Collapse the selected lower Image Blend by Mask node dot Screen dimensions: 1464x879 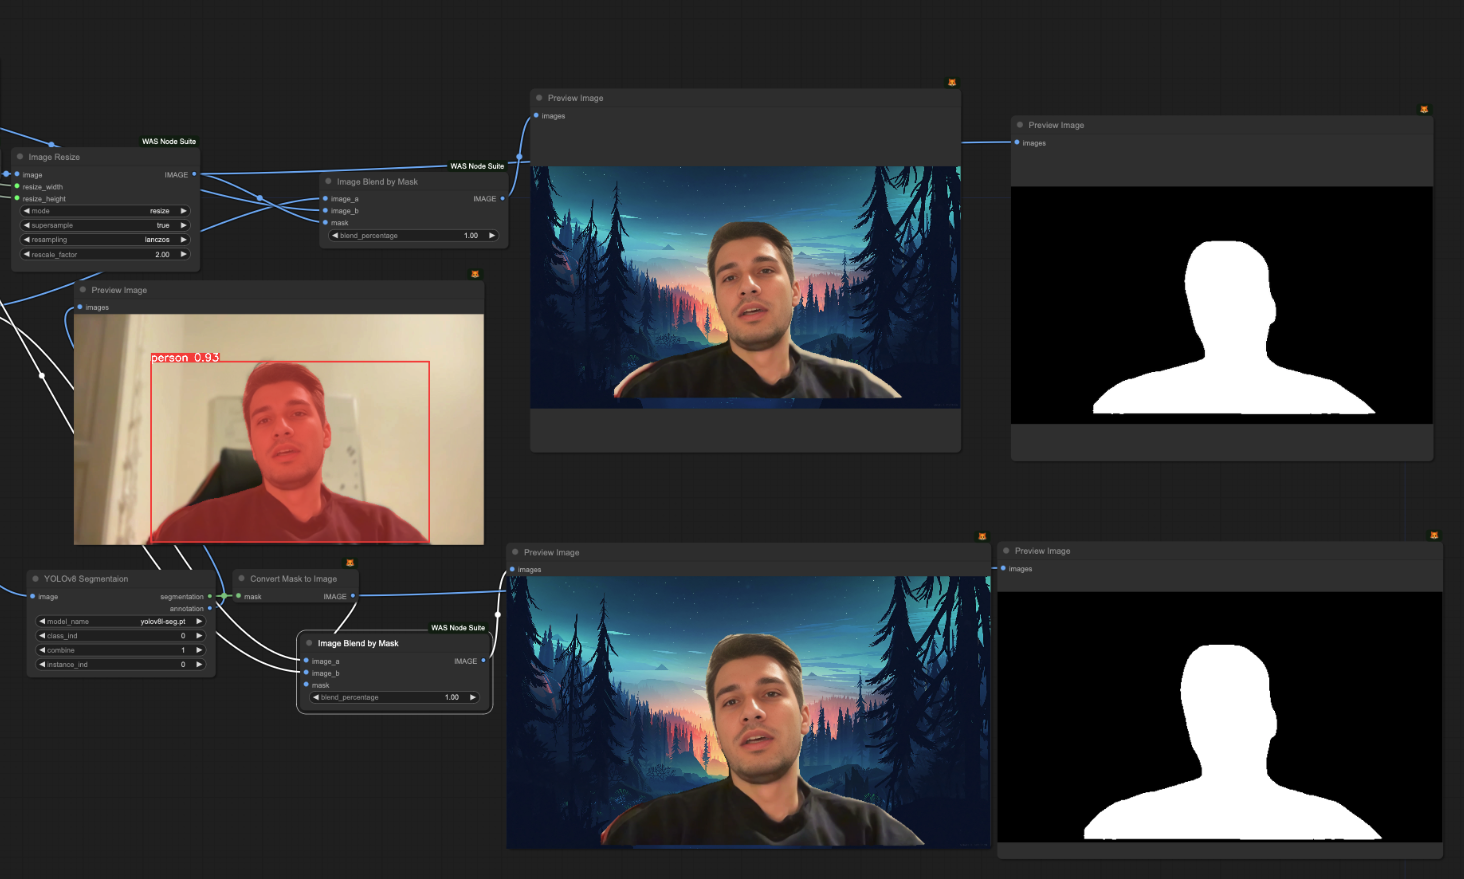(309, 643)
